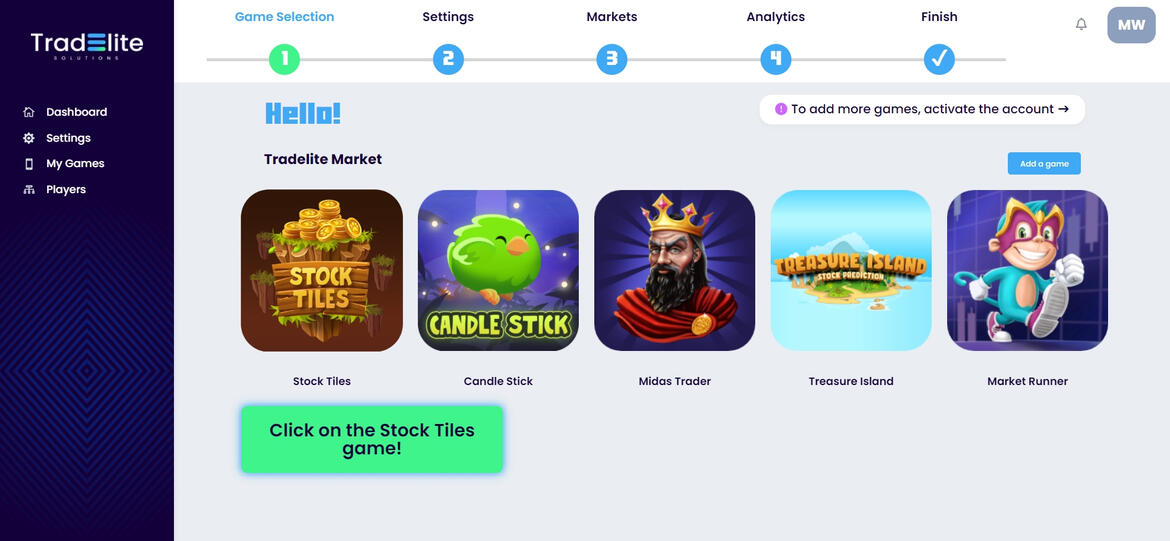Open the Midas Trader game thumbnail
Viewport: 1170px width, 541px height.
pyautogui.click(x=675, y=270)
